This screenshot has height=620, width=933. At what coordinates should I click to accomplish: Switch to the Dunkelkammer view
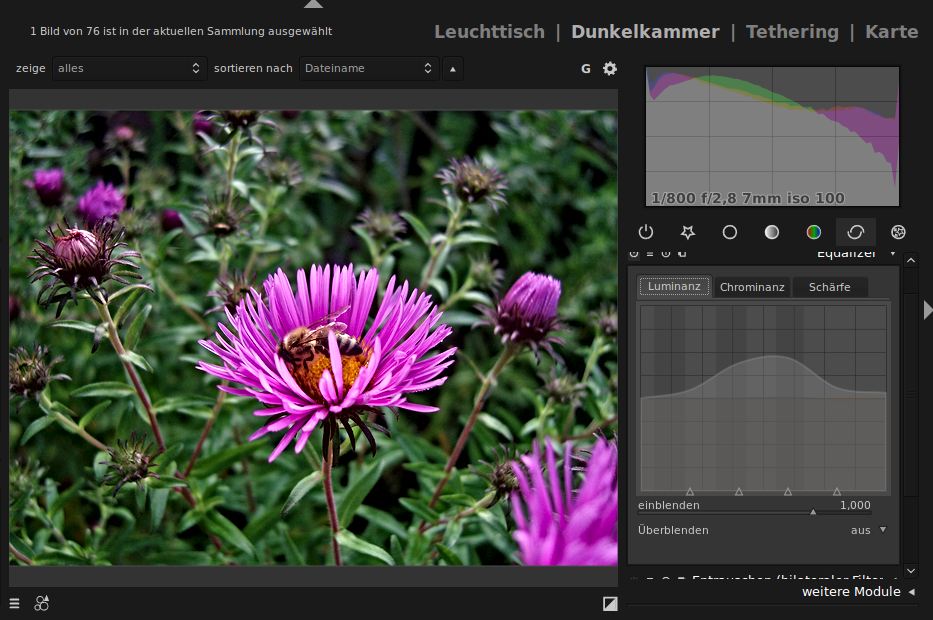(645, 32)
